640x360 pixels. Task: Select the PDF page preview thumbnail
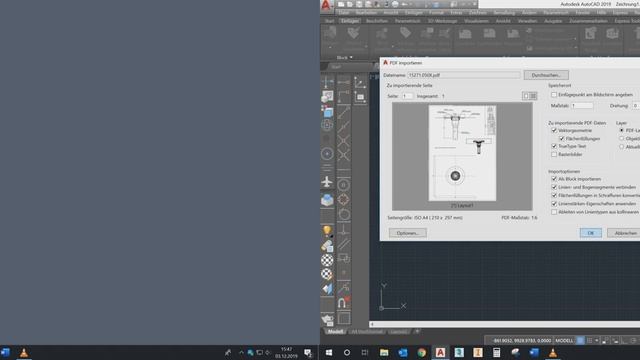pos(462,153)
